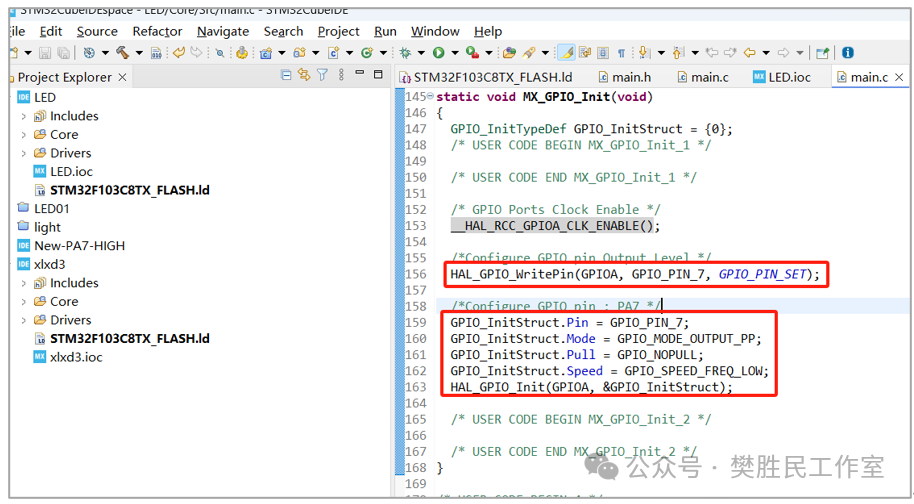Expand Drivers folder under xlxd3 project
914x504 pixels.
23,320
